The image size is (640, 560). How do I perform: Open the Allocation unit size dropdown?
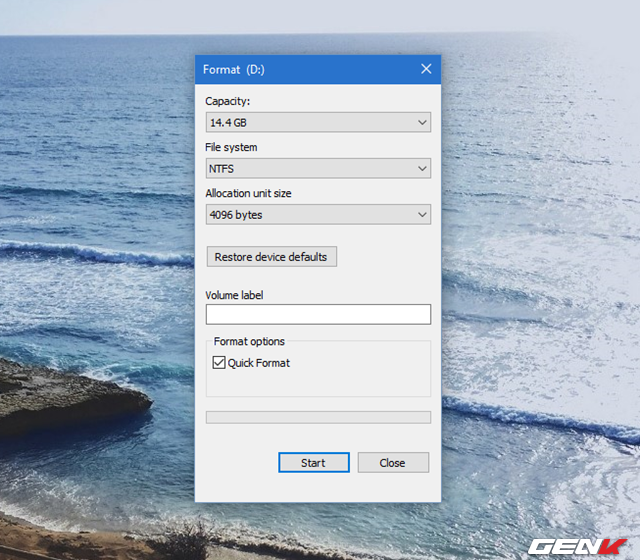(318, 215)
